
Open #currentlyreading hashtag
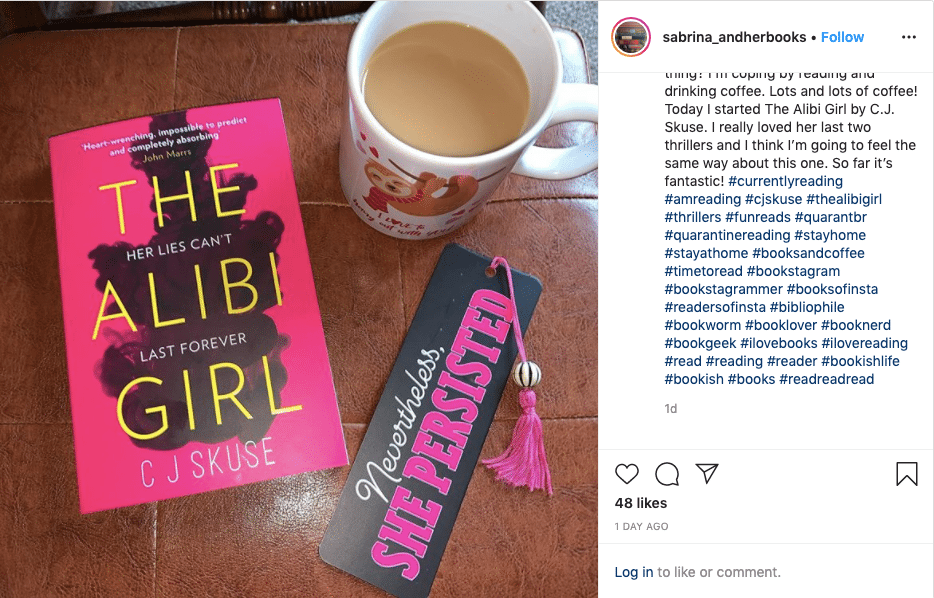pos(785,181)
